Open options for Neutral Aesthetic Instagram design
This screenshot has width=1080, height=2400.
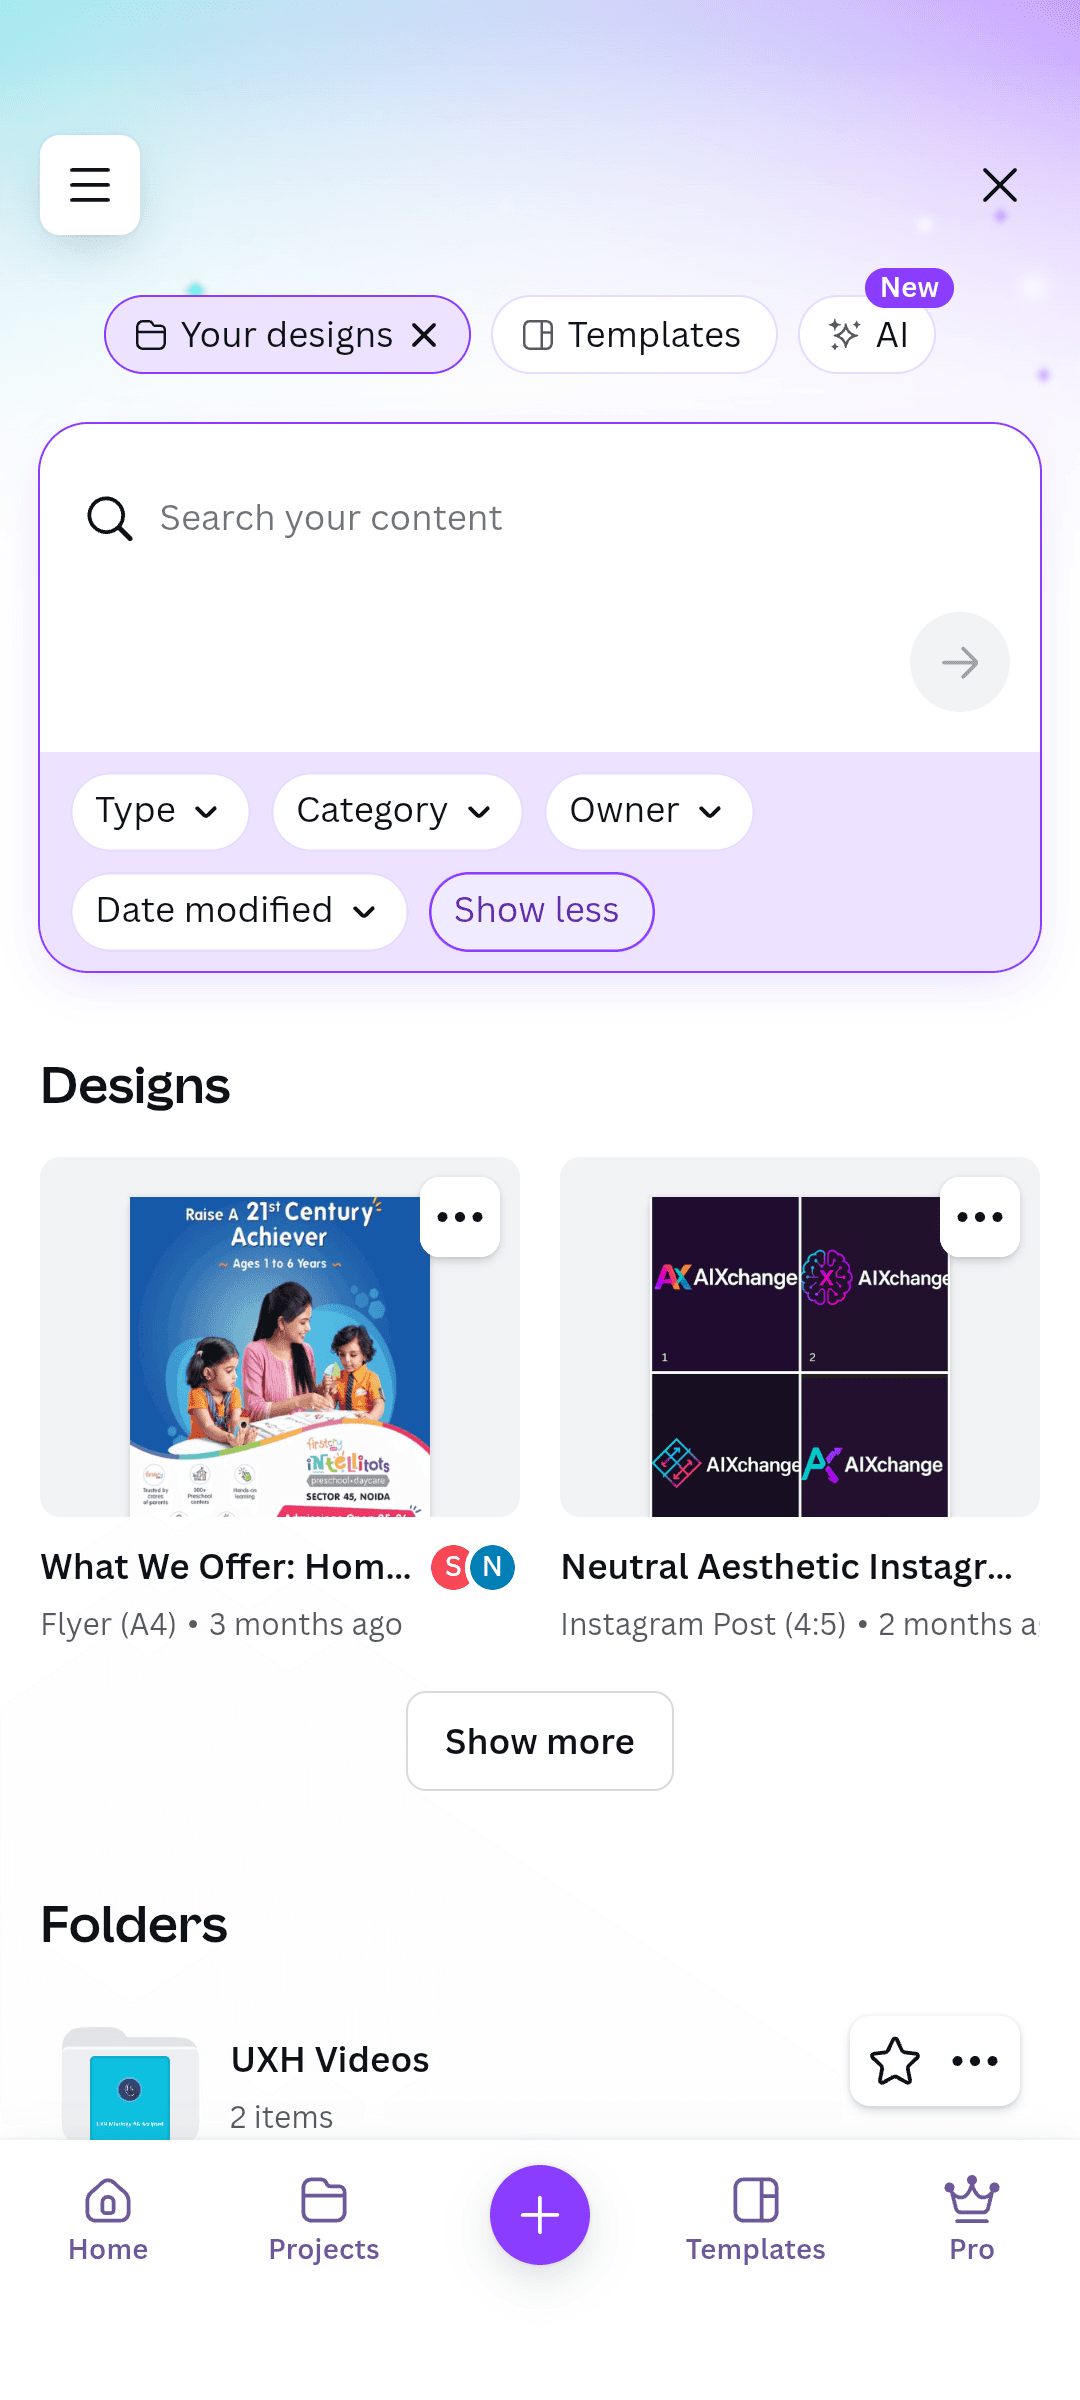(980, 1217)
